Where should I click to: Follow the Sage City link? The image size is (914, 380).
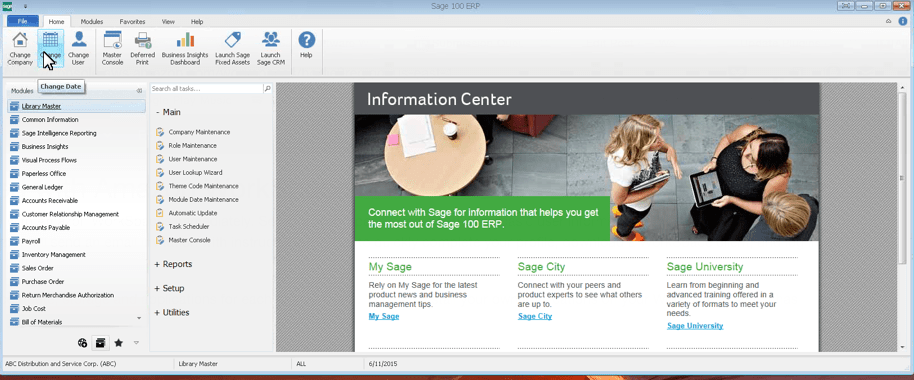[535, 316]
